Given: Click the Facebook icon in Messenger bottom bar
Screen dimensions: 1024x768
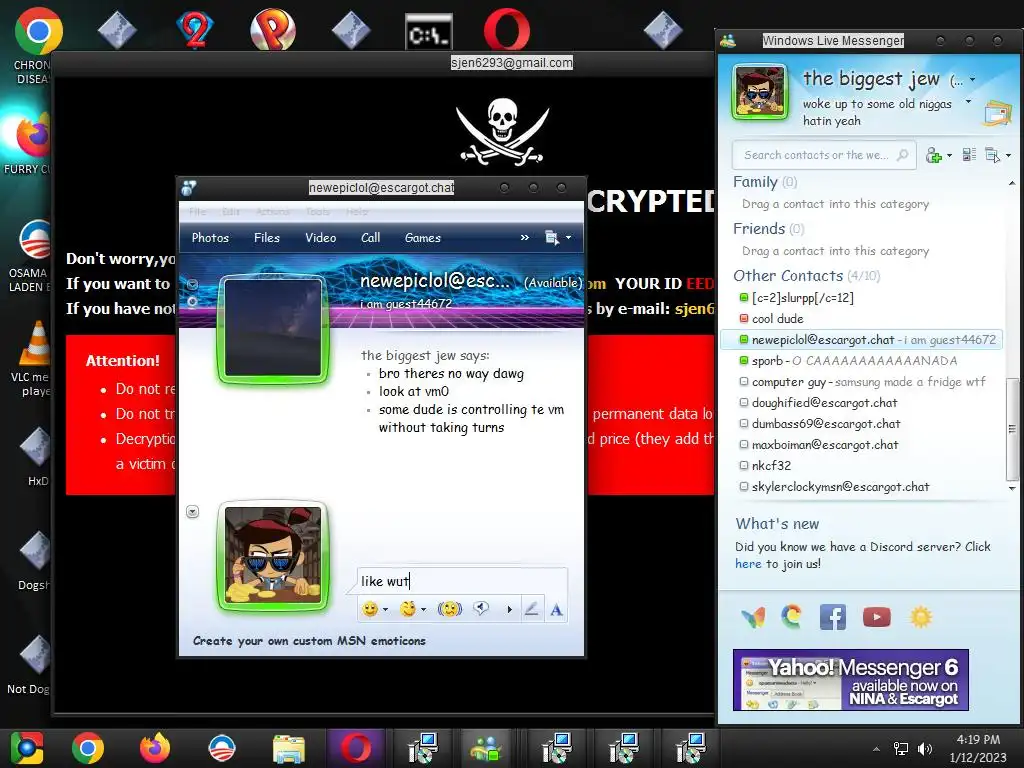Looking at the screenshot, I should pyautogui.click(x=833, y=617).
